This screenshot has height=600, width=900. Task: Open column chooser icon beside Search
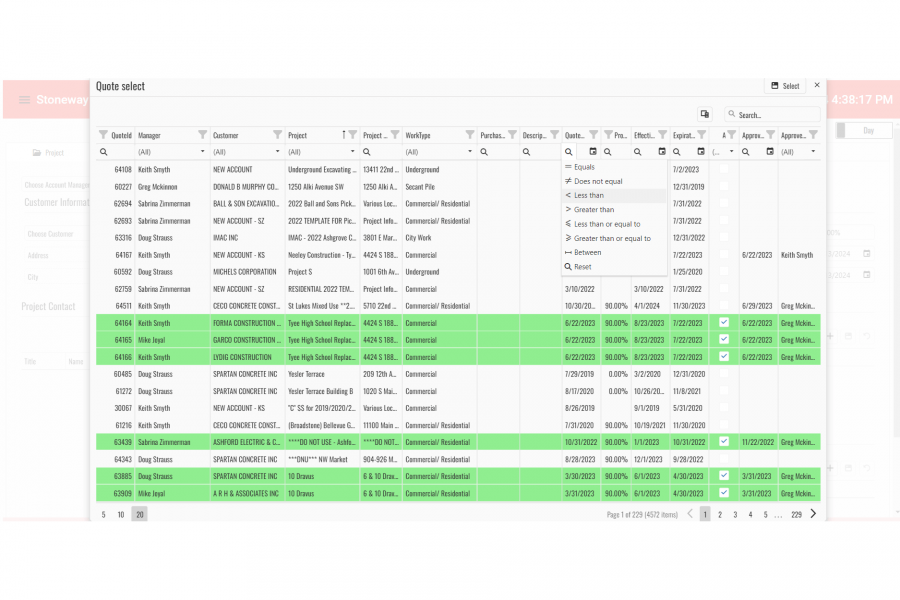[705, 114]
